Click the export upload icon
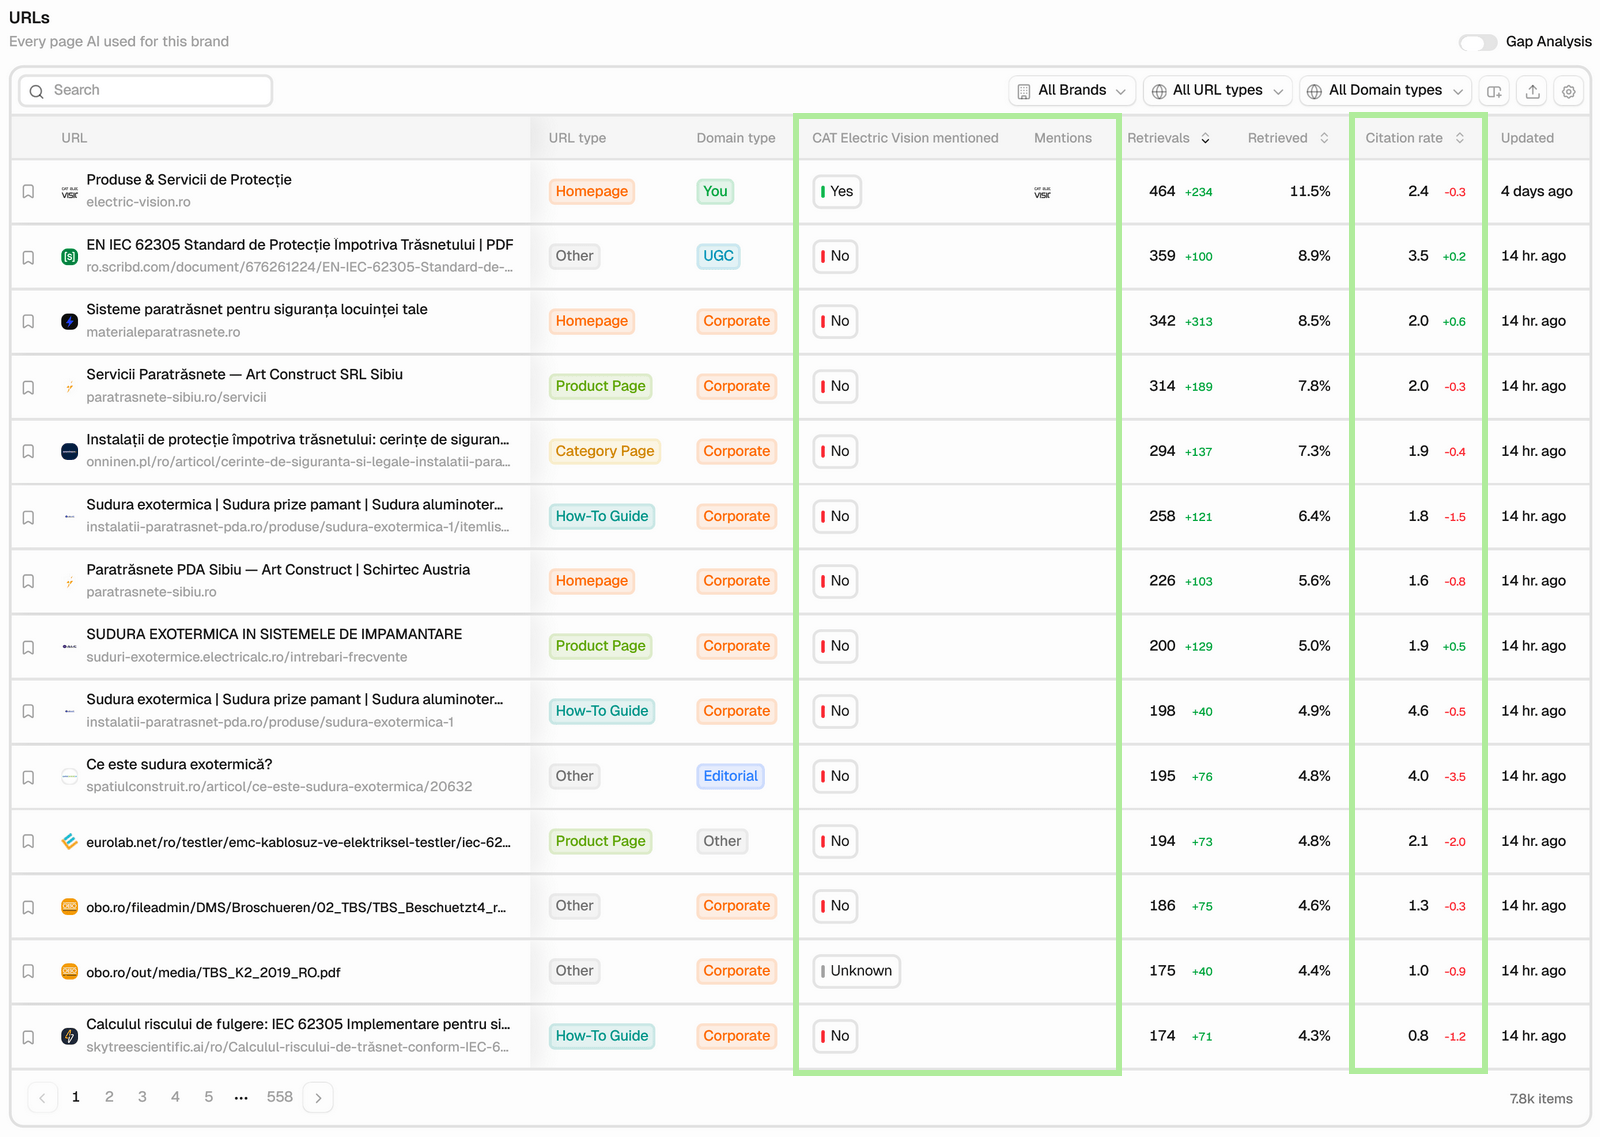The width and height of the screenshot is (1600, 1137). pyautogui.click(x=1532, y=91)
